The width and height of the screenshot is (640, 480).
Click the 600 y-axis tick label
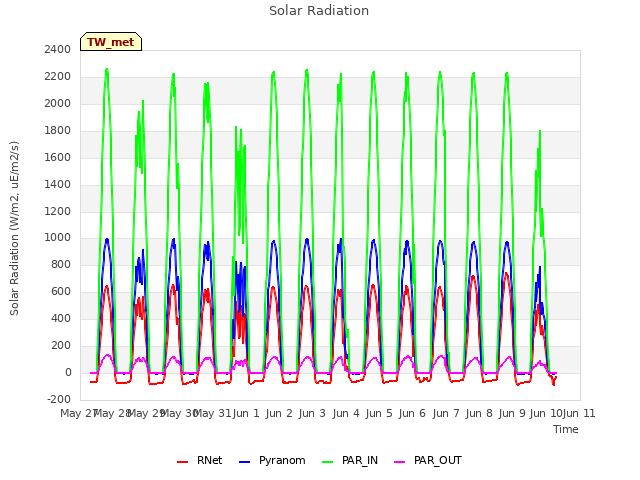click(61, 292)
